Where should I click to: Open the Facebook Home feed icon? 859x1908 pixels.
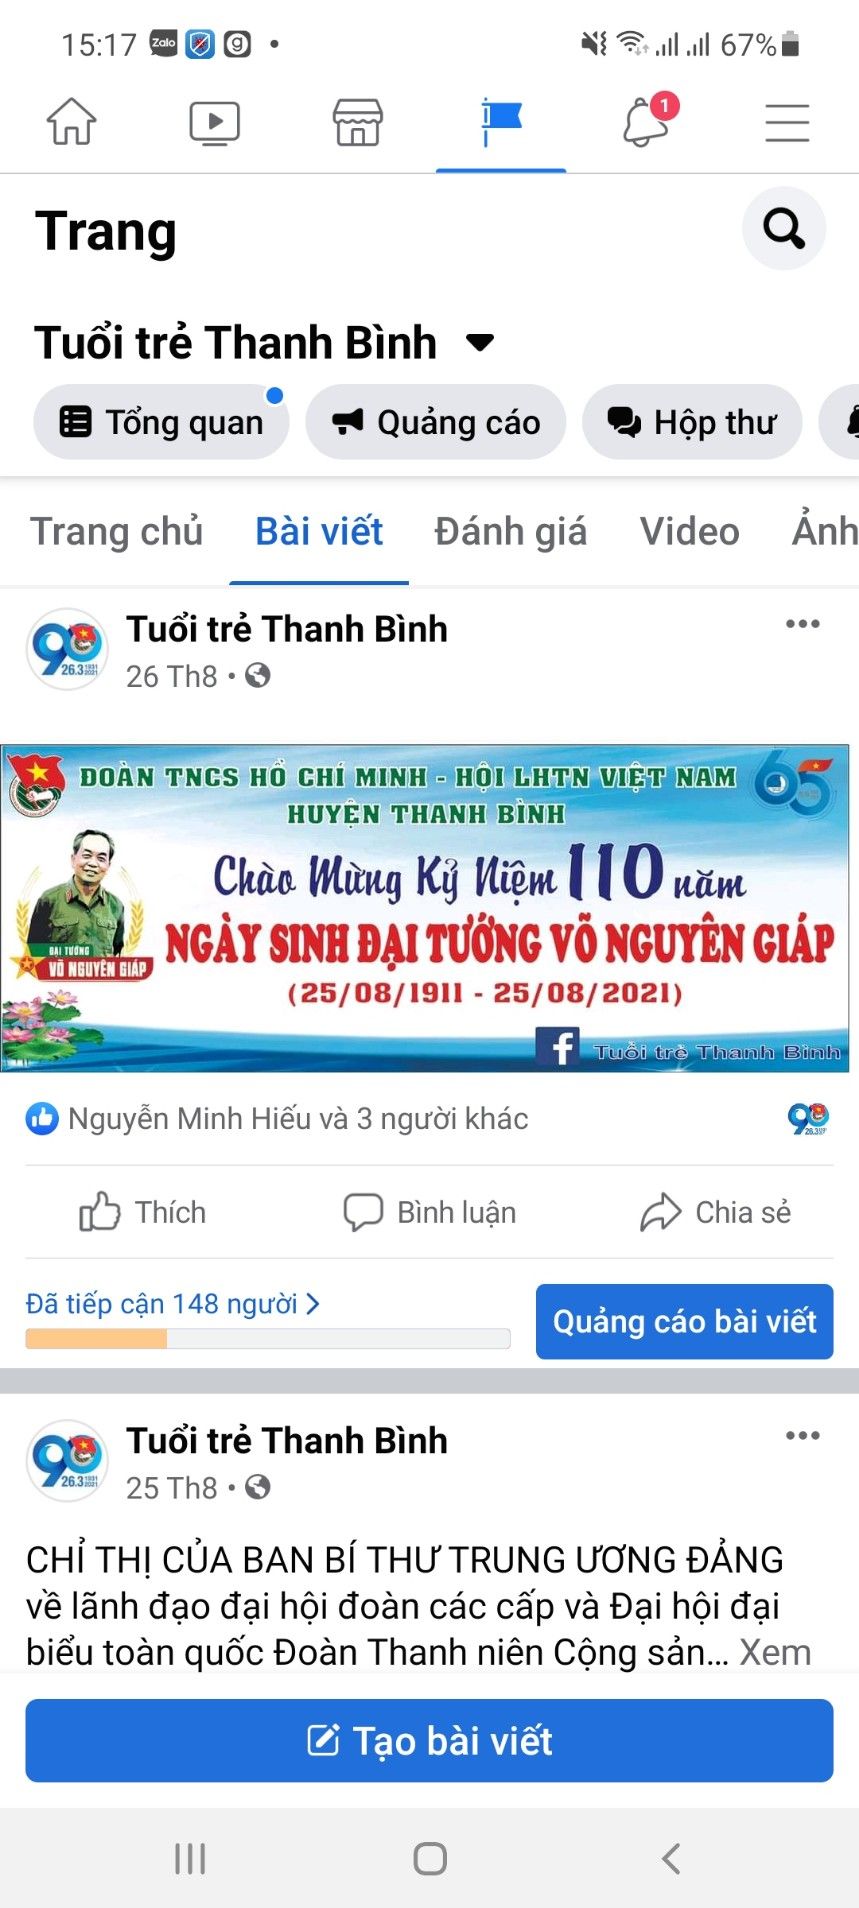click(x=72, y=122)
